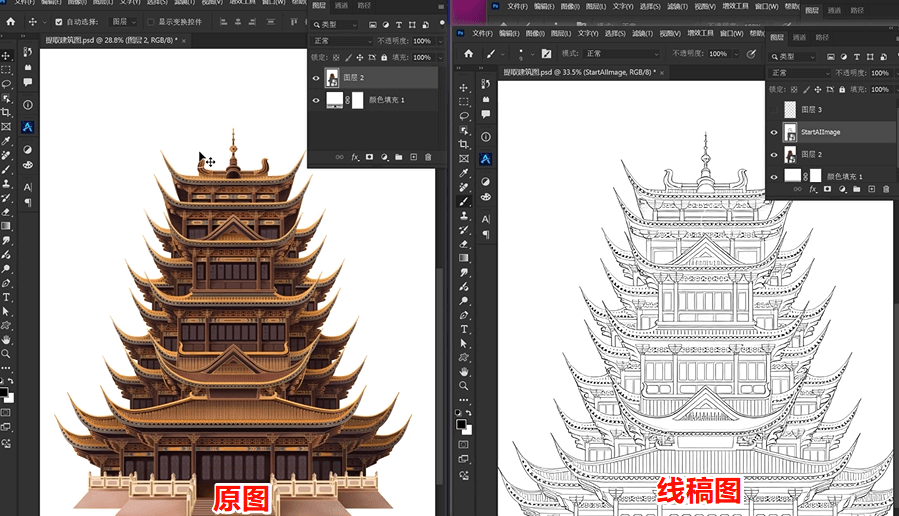Select 图层 2 thumbnail in left Layers panel
This screenshot has width=899, height=516.
click(332, 77)
